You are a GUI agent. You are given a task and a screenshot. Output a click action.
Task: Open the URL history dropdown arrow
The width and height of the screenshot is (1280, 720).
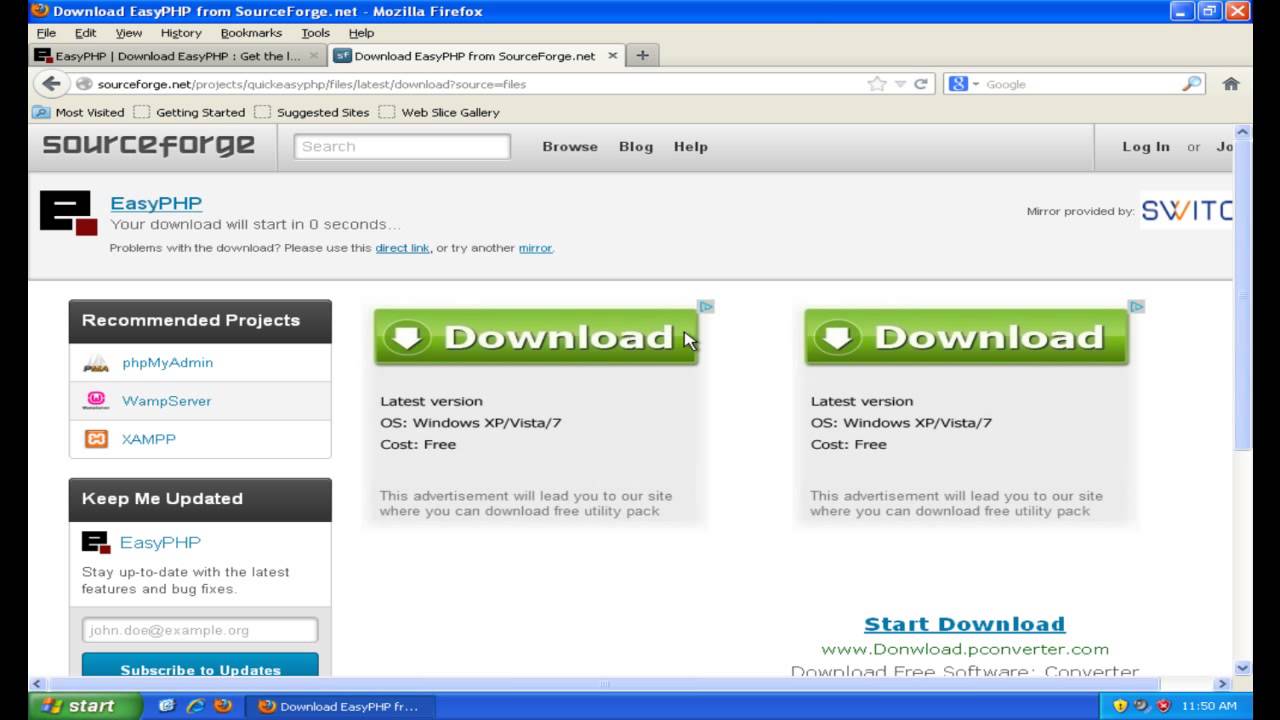(x=900, y=84)
